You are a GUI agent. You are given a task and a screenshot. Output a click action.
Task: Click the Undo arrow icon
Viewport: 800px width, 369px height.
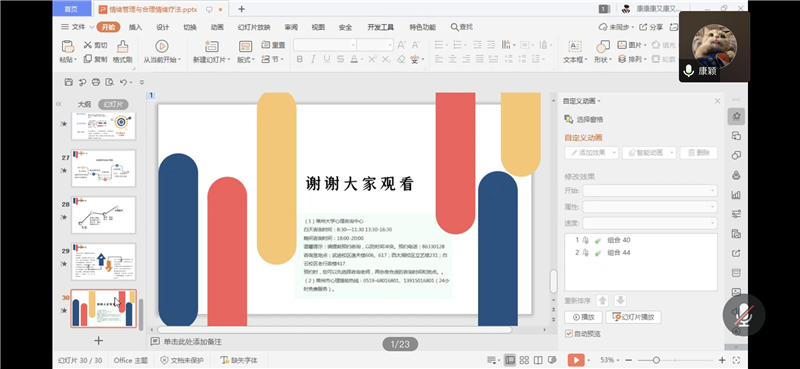coord(123,82)
